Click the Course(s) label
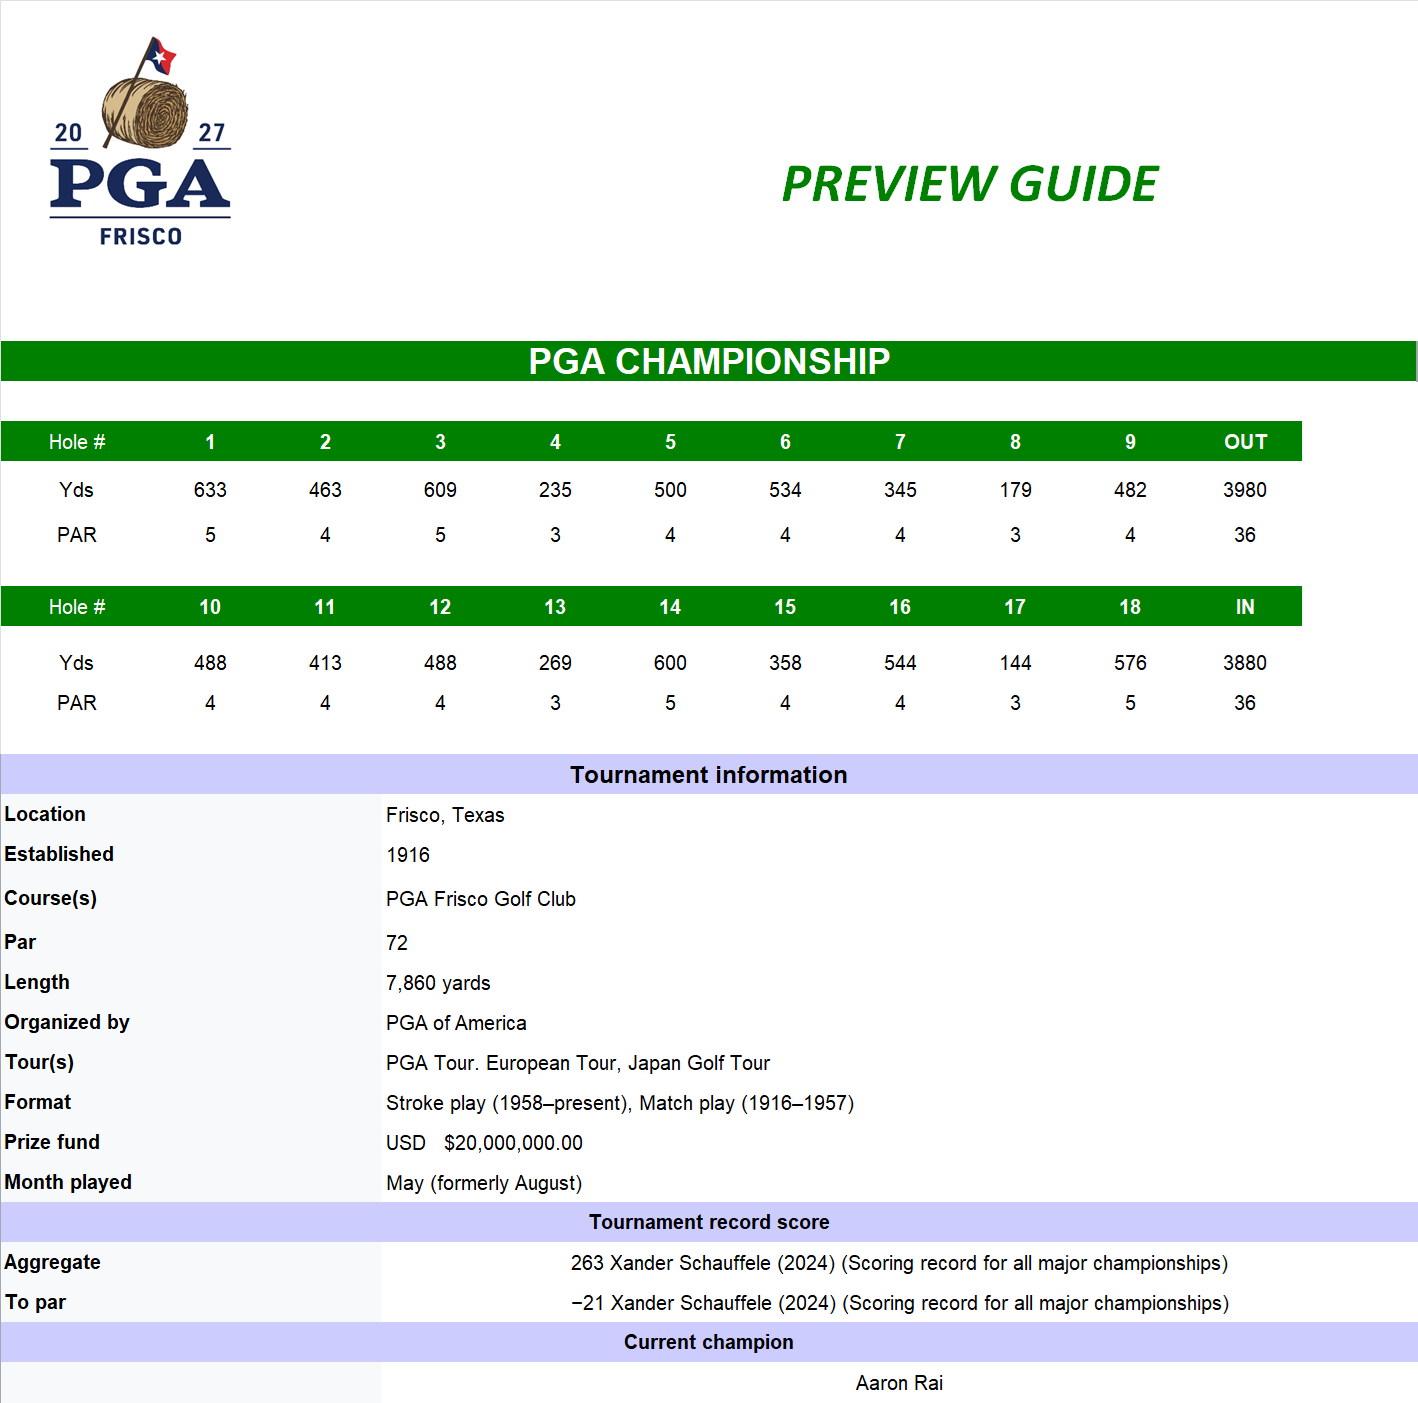 (x=51, y=898)
